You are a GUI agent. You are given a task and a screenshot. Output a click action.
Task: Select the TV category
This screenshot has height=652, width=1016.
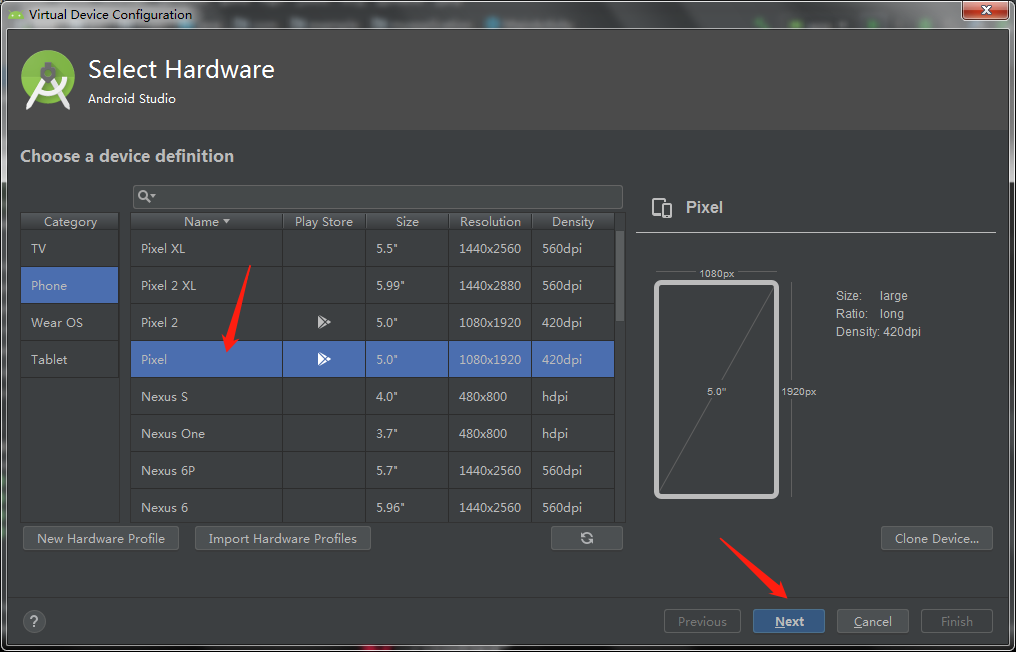[x=69, y=248]
